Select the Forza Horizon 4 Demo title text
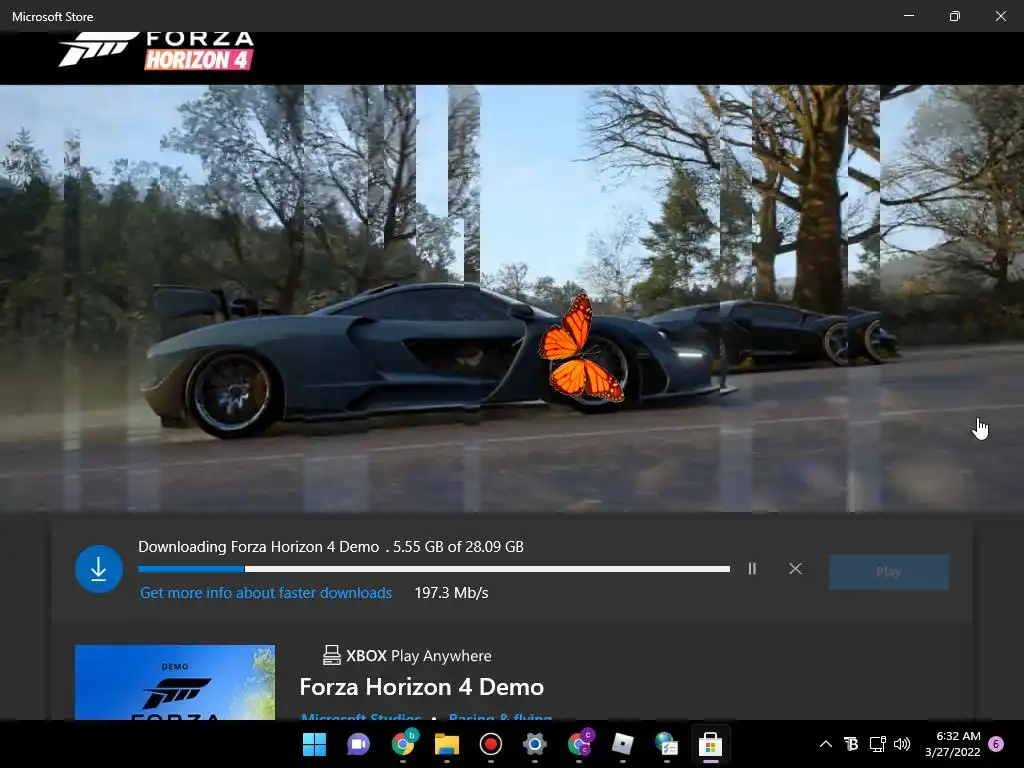 [x=422, y=687]
